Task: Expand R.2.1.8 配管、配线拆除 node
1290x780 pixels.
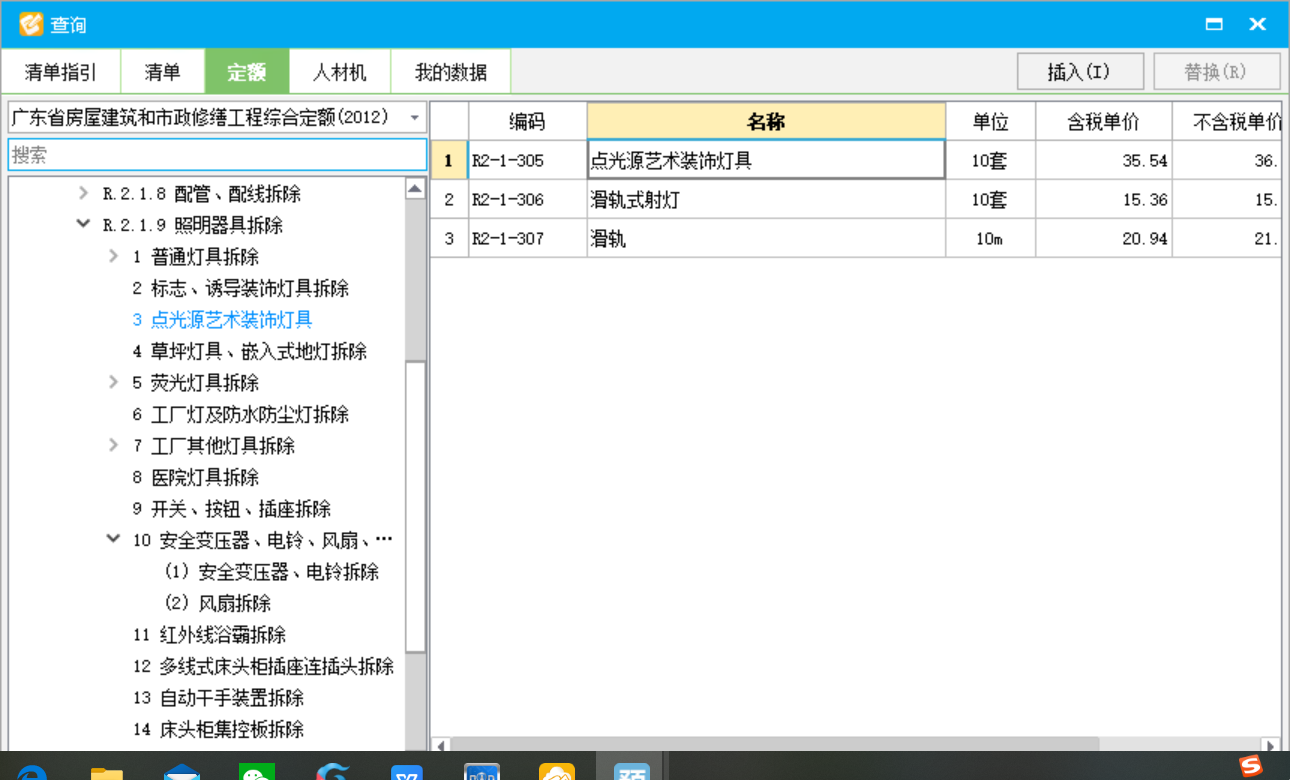Action: pyautogui.click(x=84, y=193)
